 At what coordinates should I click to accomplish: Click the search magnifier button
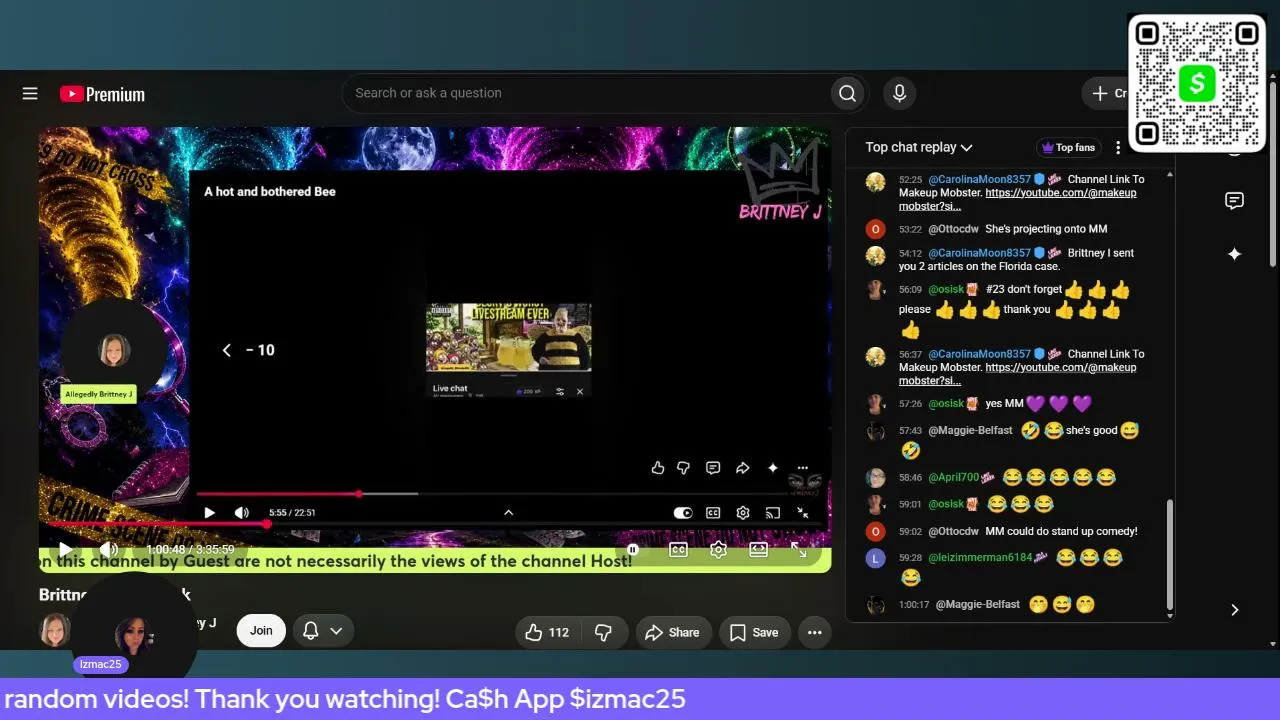pyautogui.click(x=847, y=93)
